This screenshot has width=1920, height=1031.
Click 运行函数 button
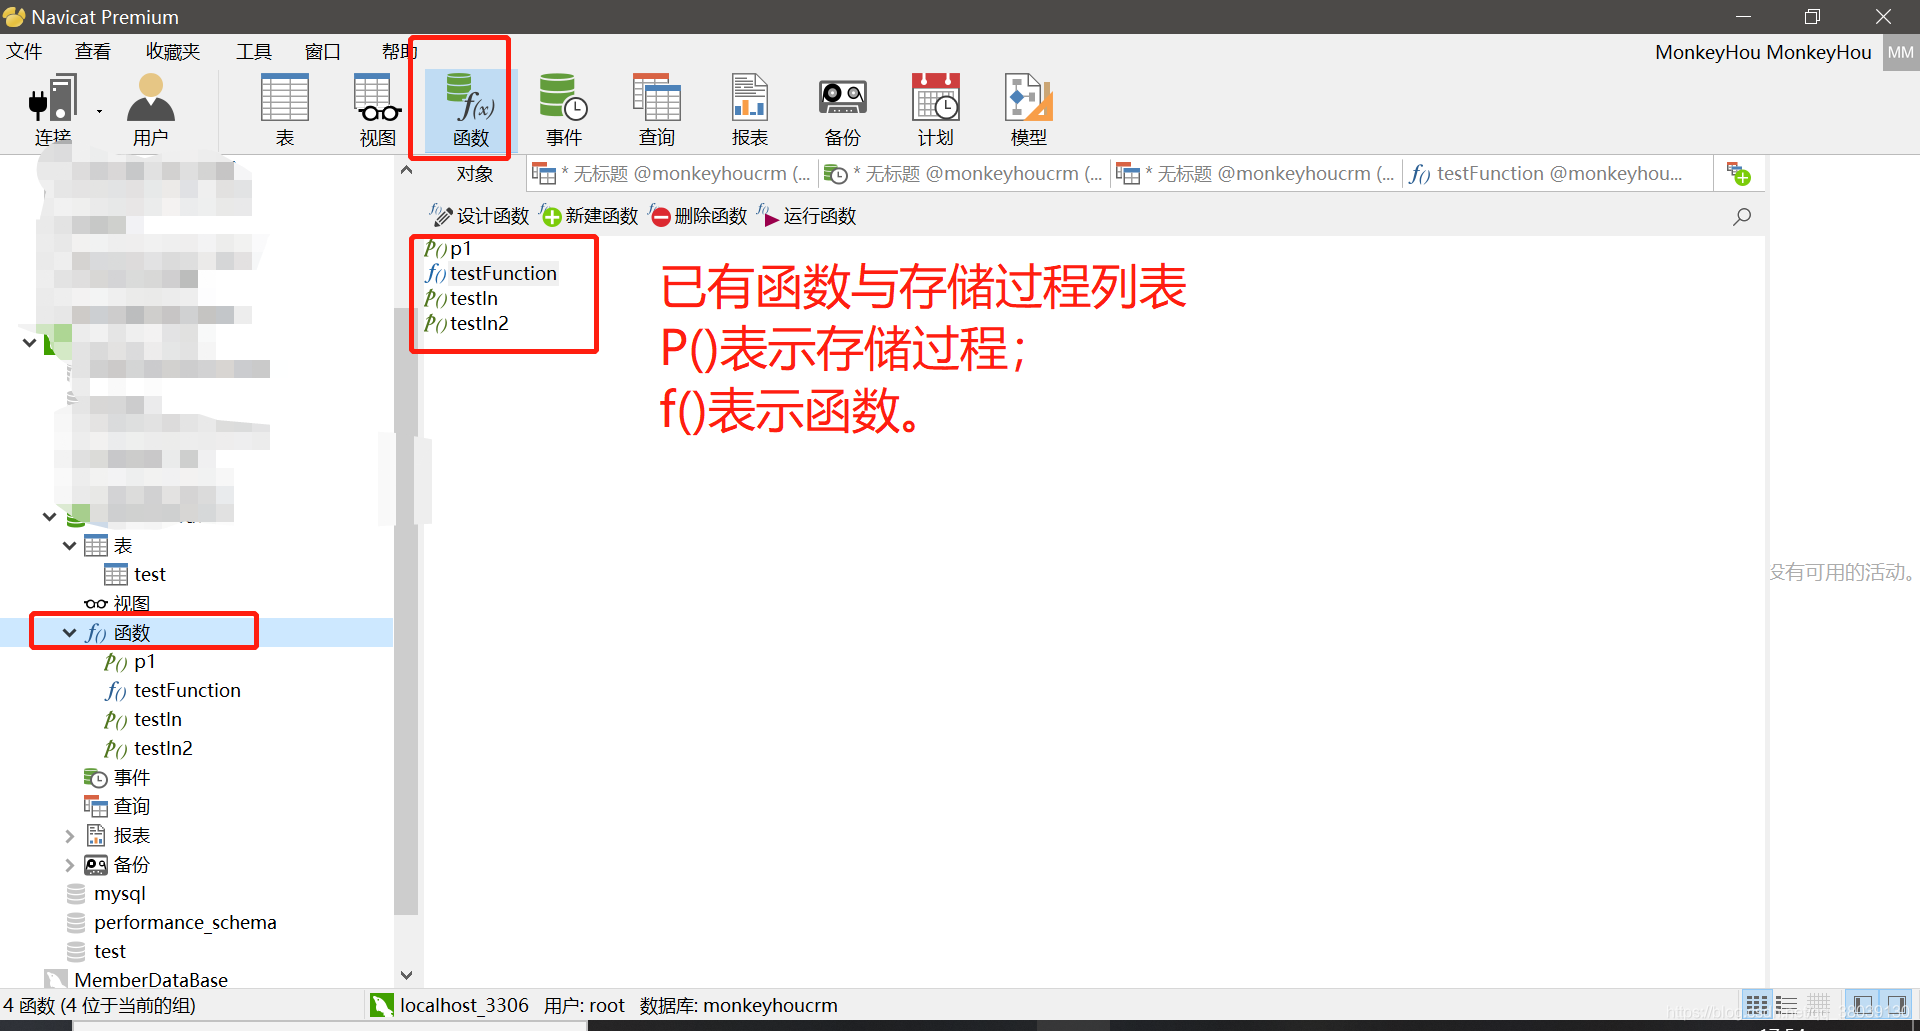coord(806,216)
